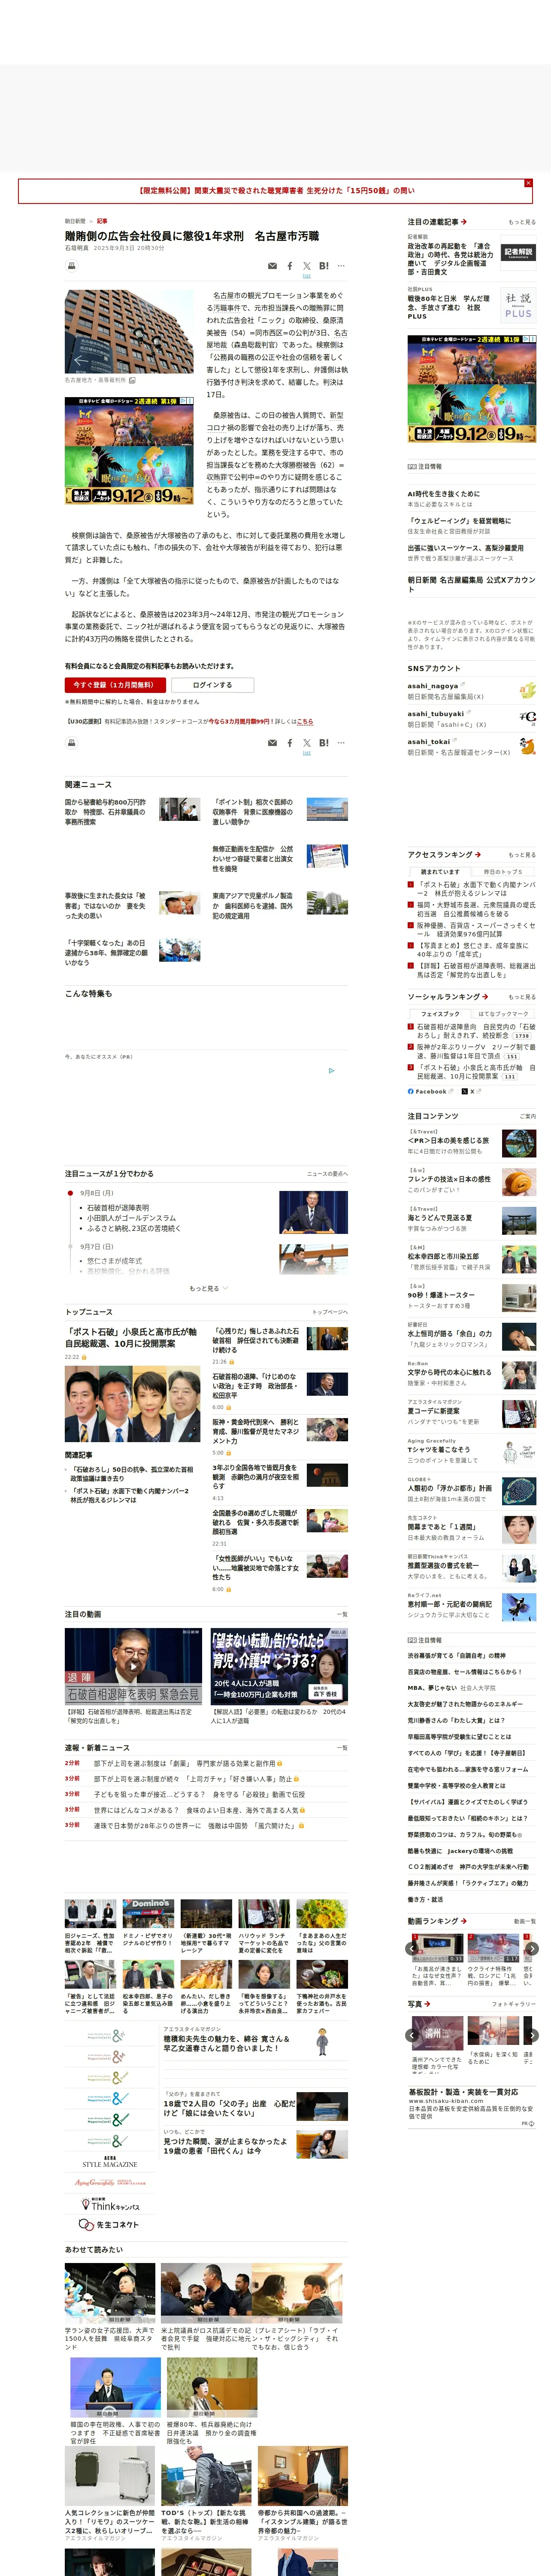Bookmark with bottom B! Hatena icon
The image size is (551, 2576).
pos(324,743)
